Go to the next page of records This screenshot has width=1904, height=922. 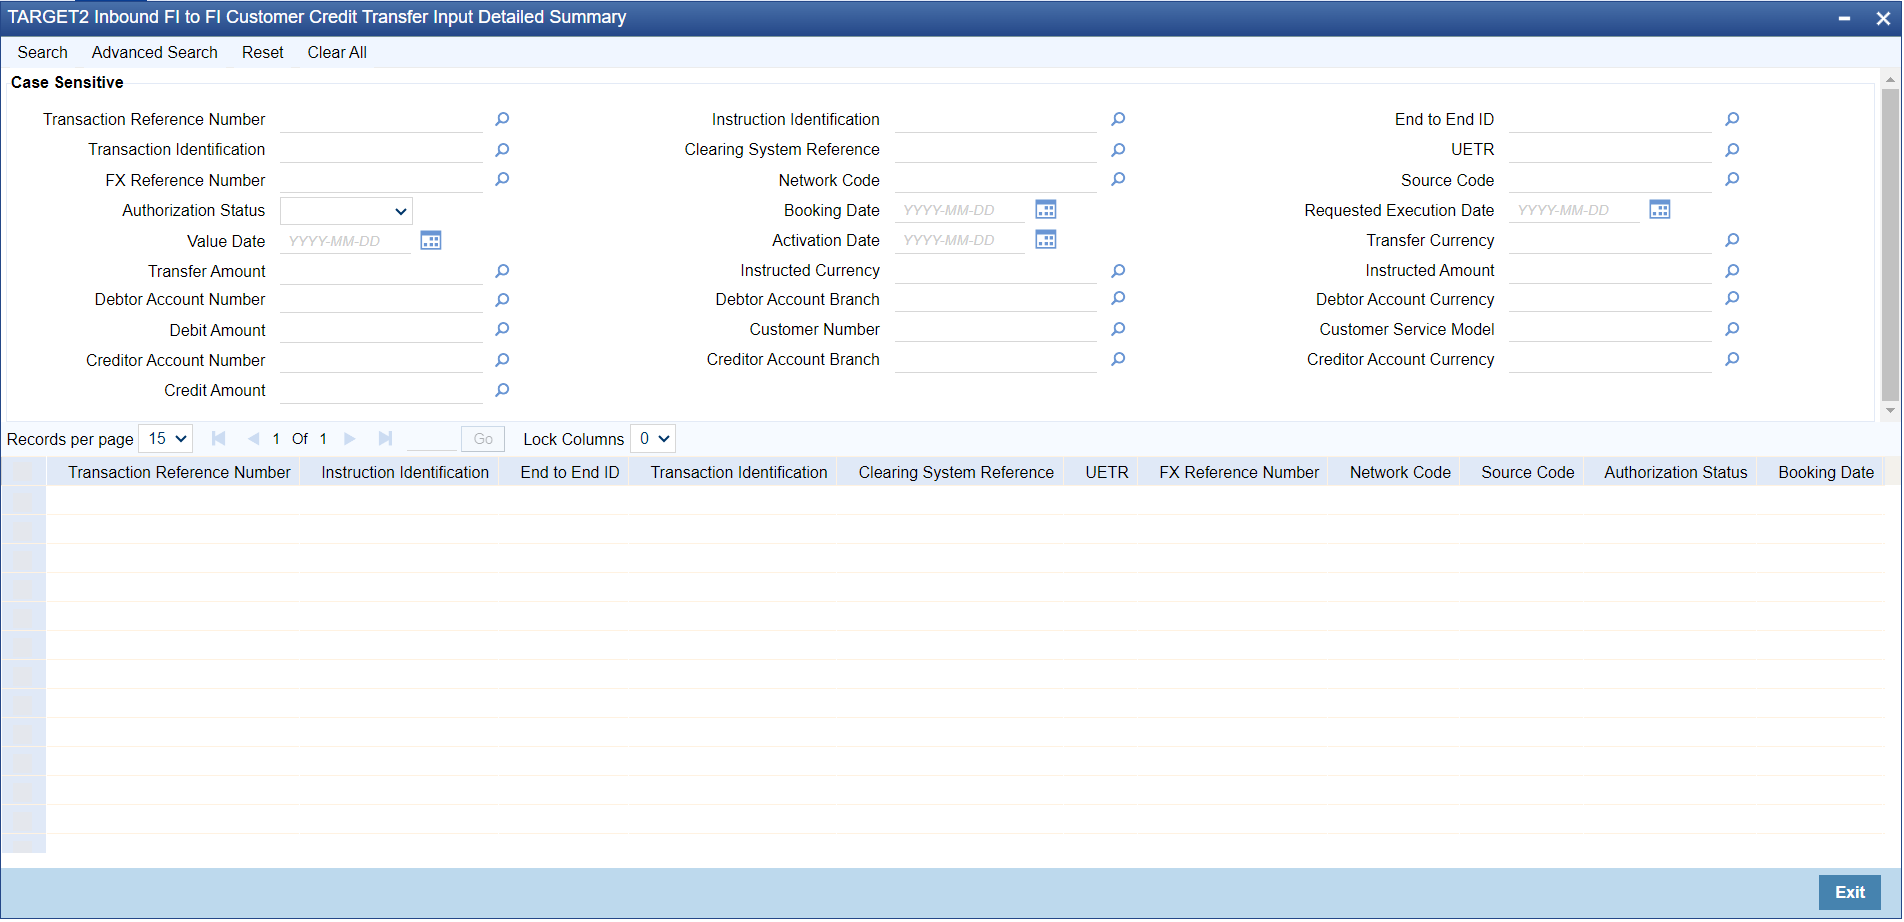pos(350,439)
